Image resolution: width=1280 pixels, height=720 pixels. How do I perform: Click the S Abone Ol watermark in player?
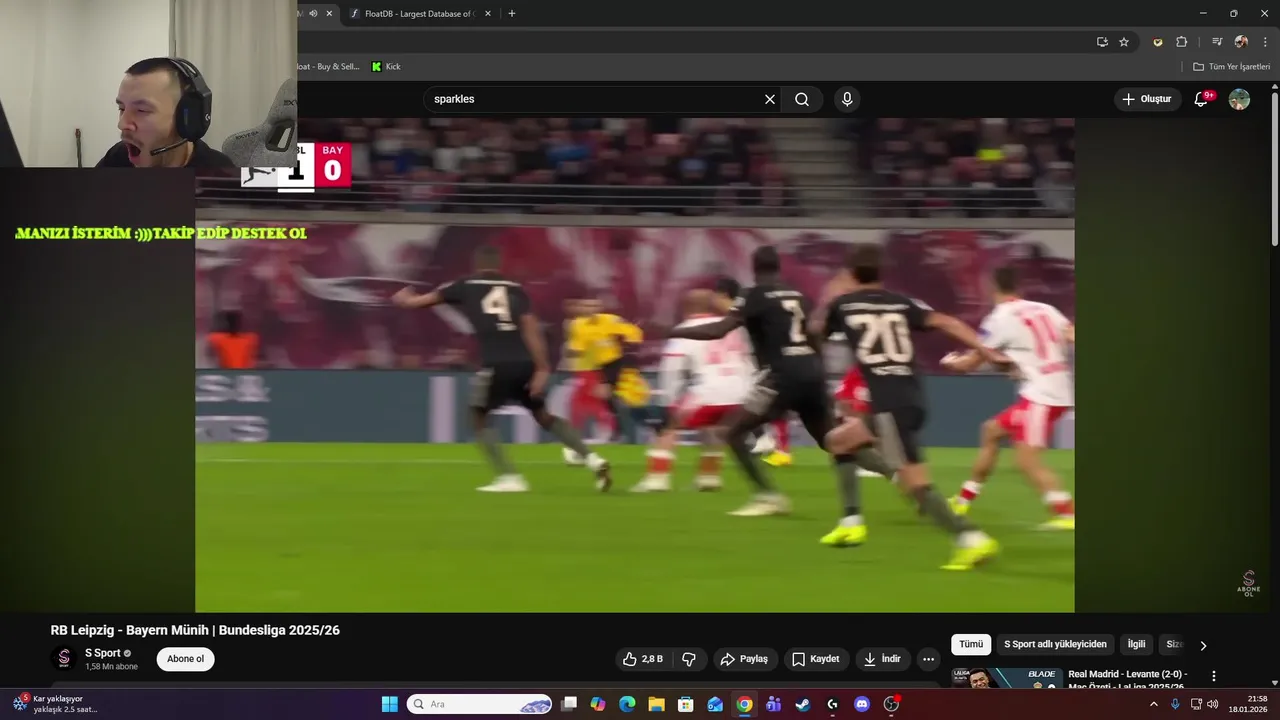(x=1248, y=583)
